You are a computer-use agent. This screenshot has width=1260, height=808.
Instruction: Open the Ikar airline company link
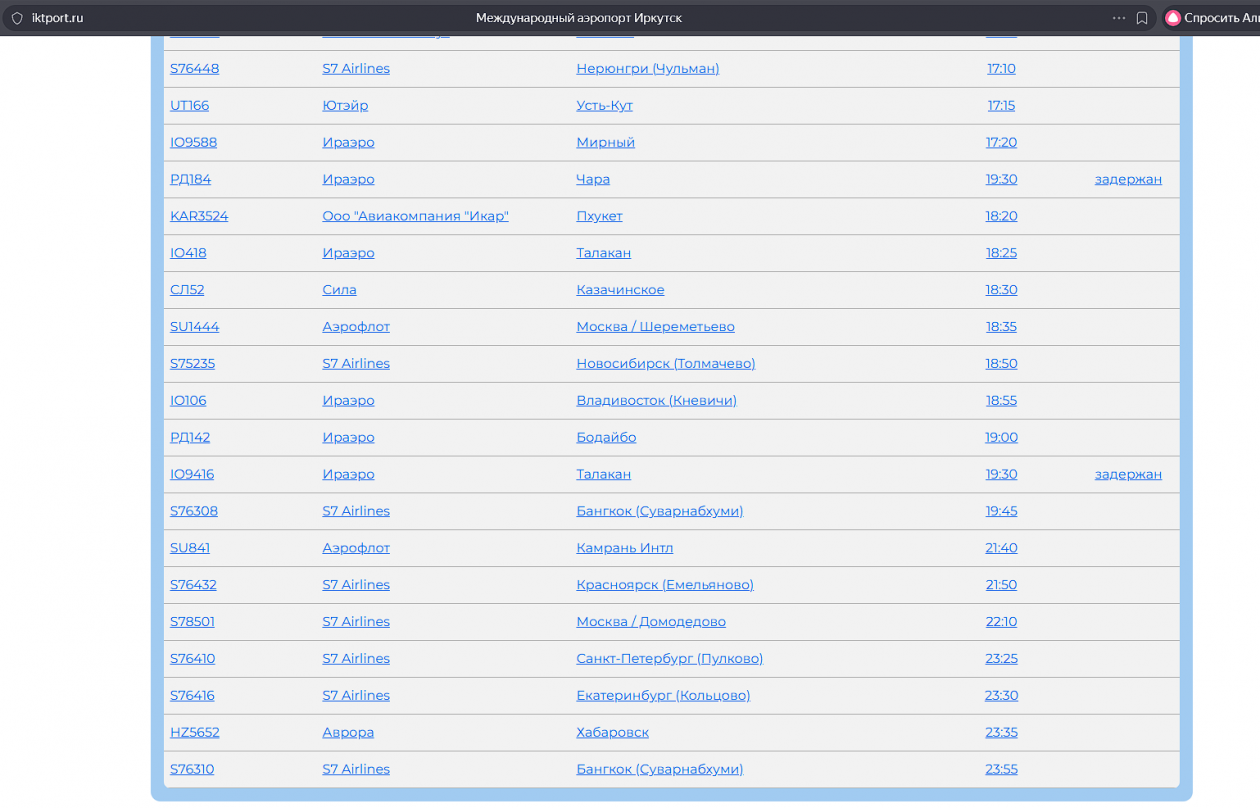pos(415,216)
